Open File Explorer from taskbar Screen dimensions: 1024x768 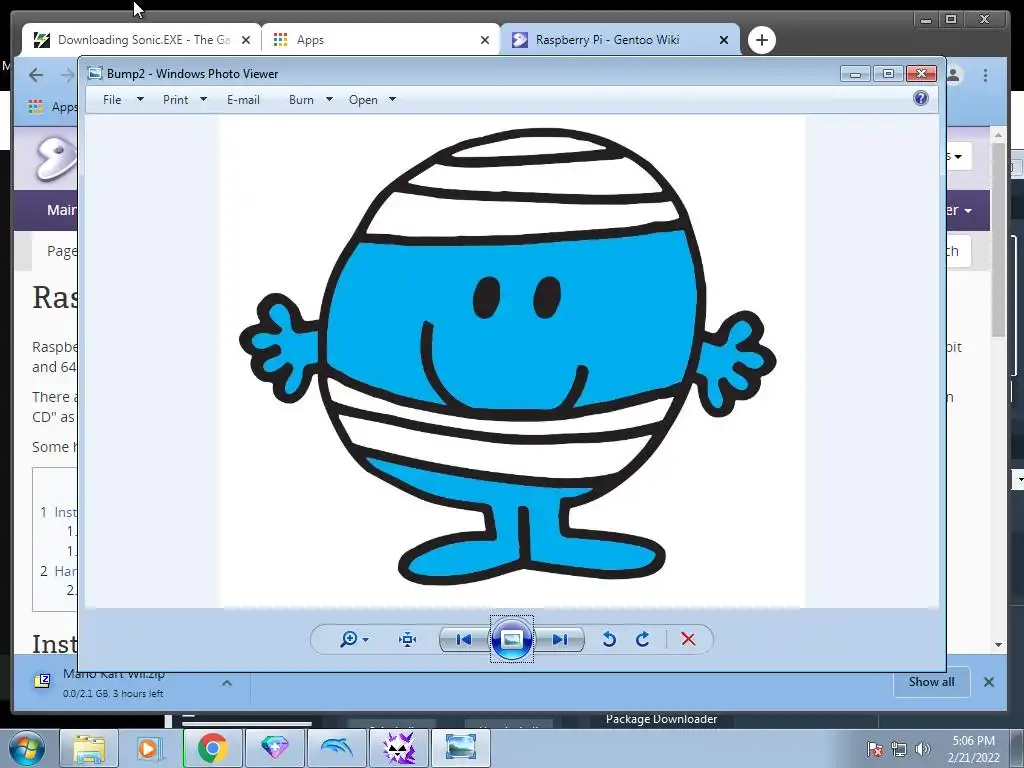click(x=89, y=748)
